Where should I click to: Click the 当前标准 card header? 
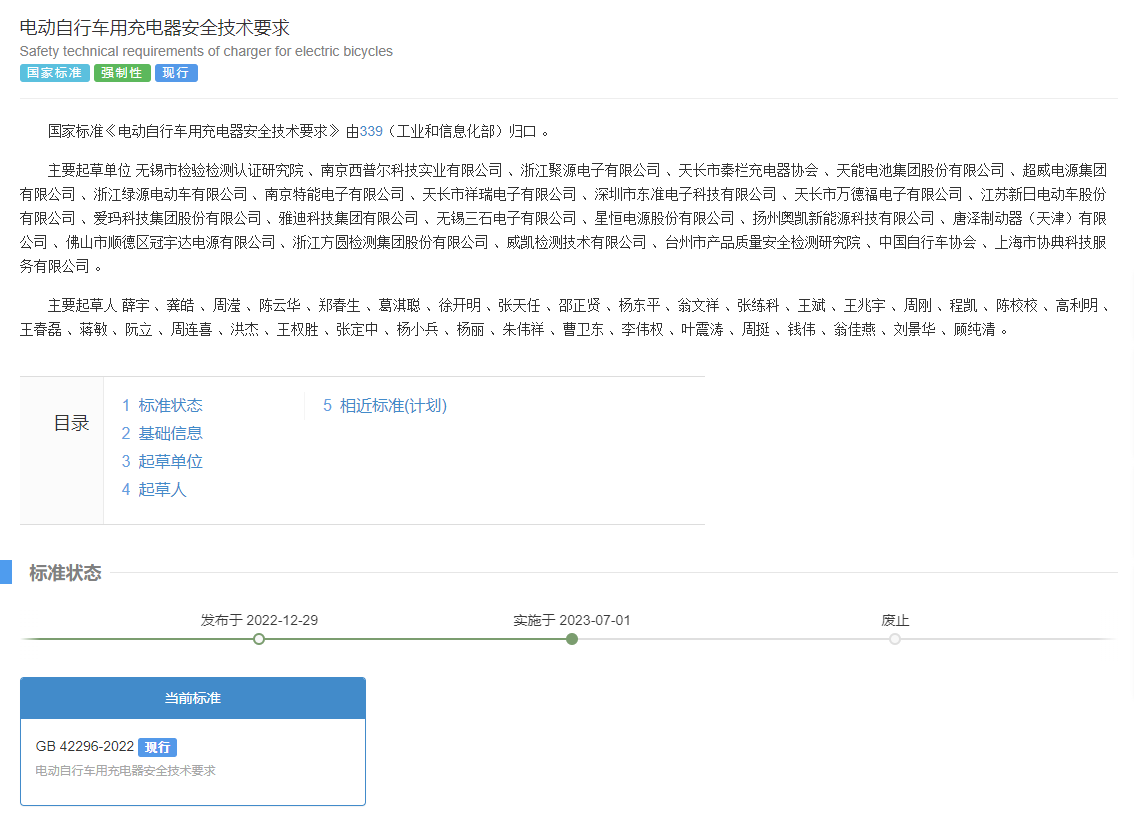193,698
